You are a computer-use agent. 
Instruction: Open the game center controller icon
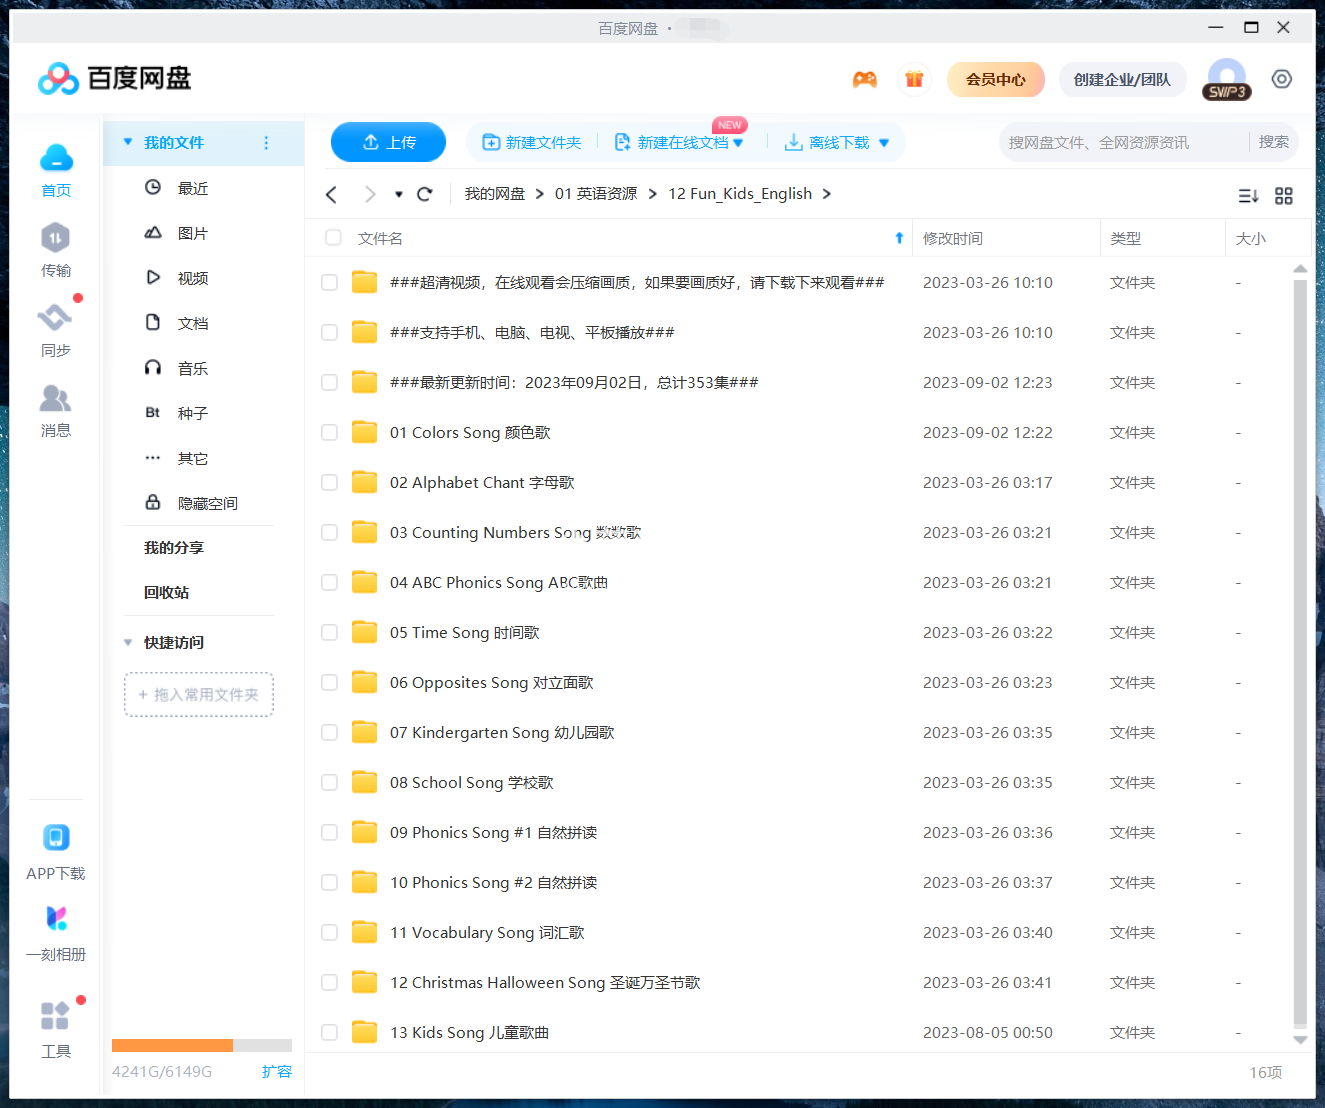pos(865,78)
